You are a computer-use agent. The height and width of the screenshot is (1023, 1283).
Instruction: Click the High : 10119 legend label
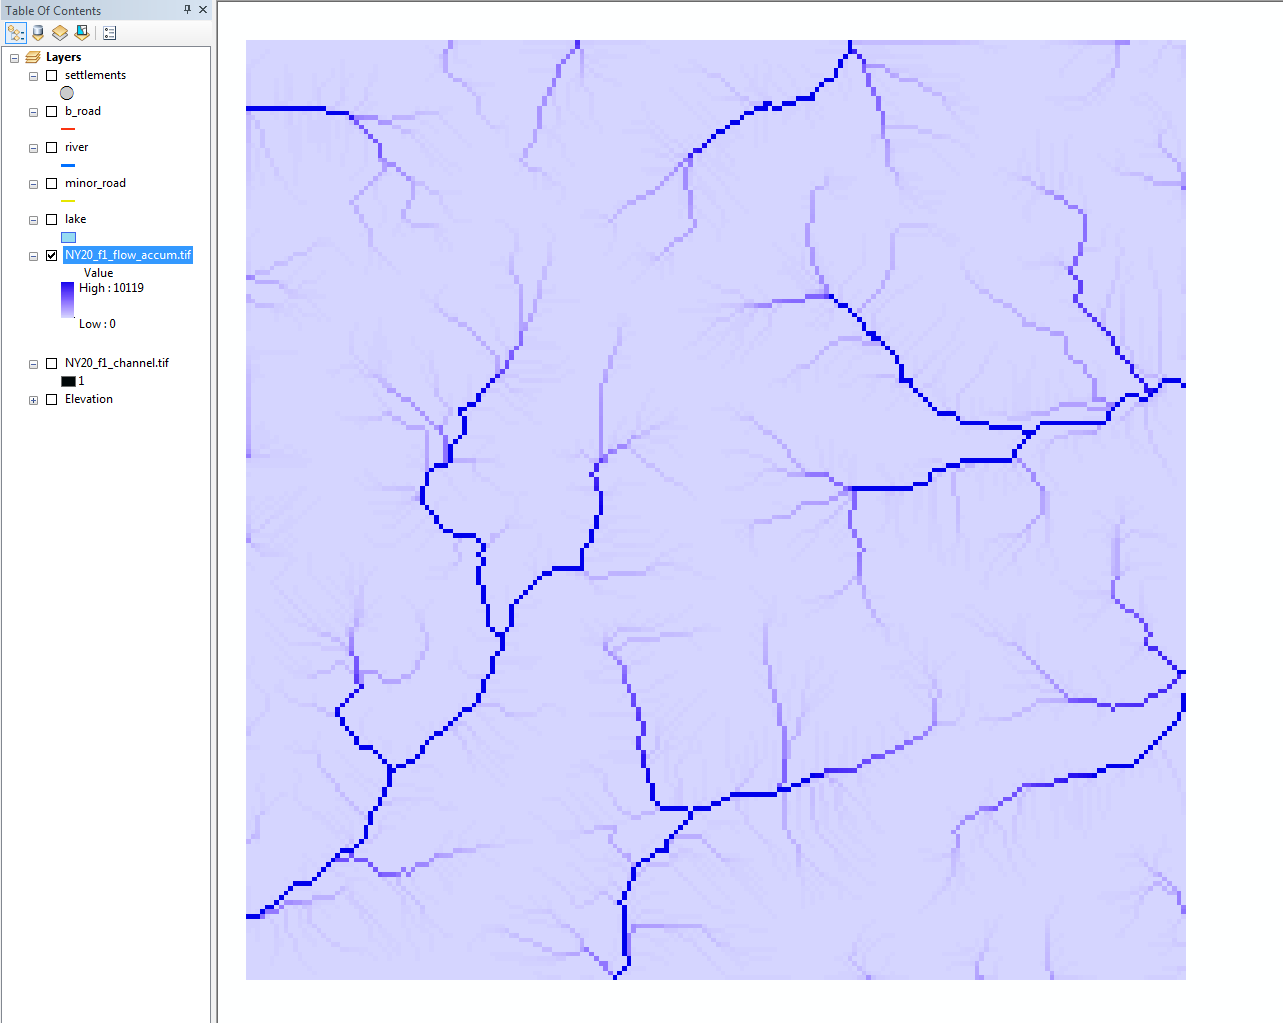click(x=110, y=287)
